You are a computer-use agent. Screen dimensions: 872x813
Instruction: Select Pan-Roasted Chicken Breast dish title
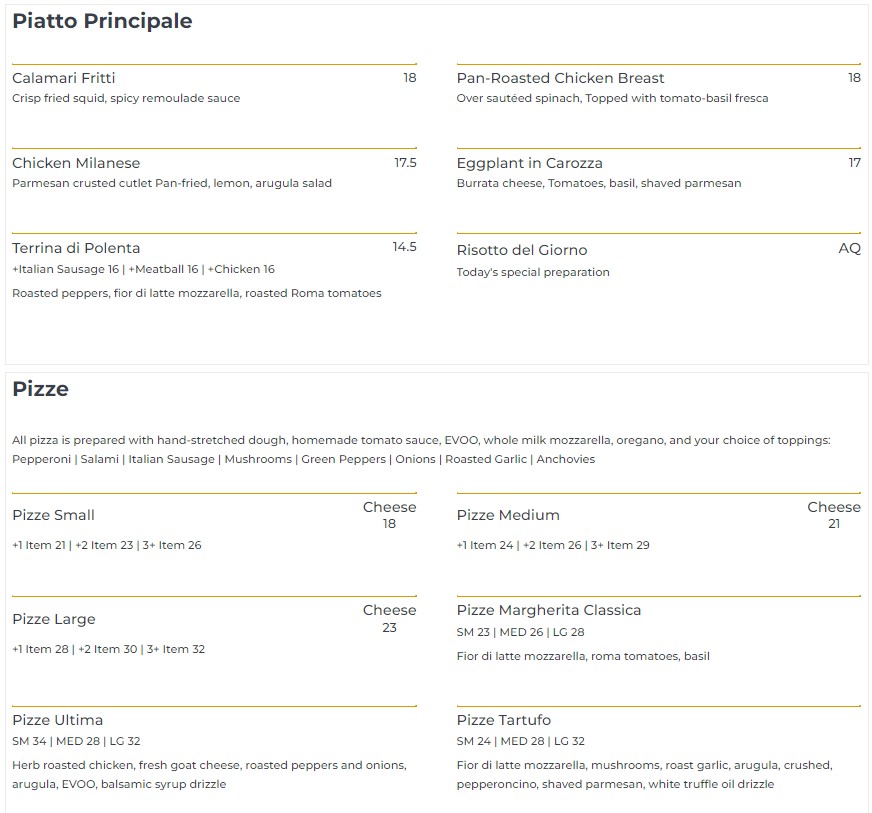click(560, 78)
